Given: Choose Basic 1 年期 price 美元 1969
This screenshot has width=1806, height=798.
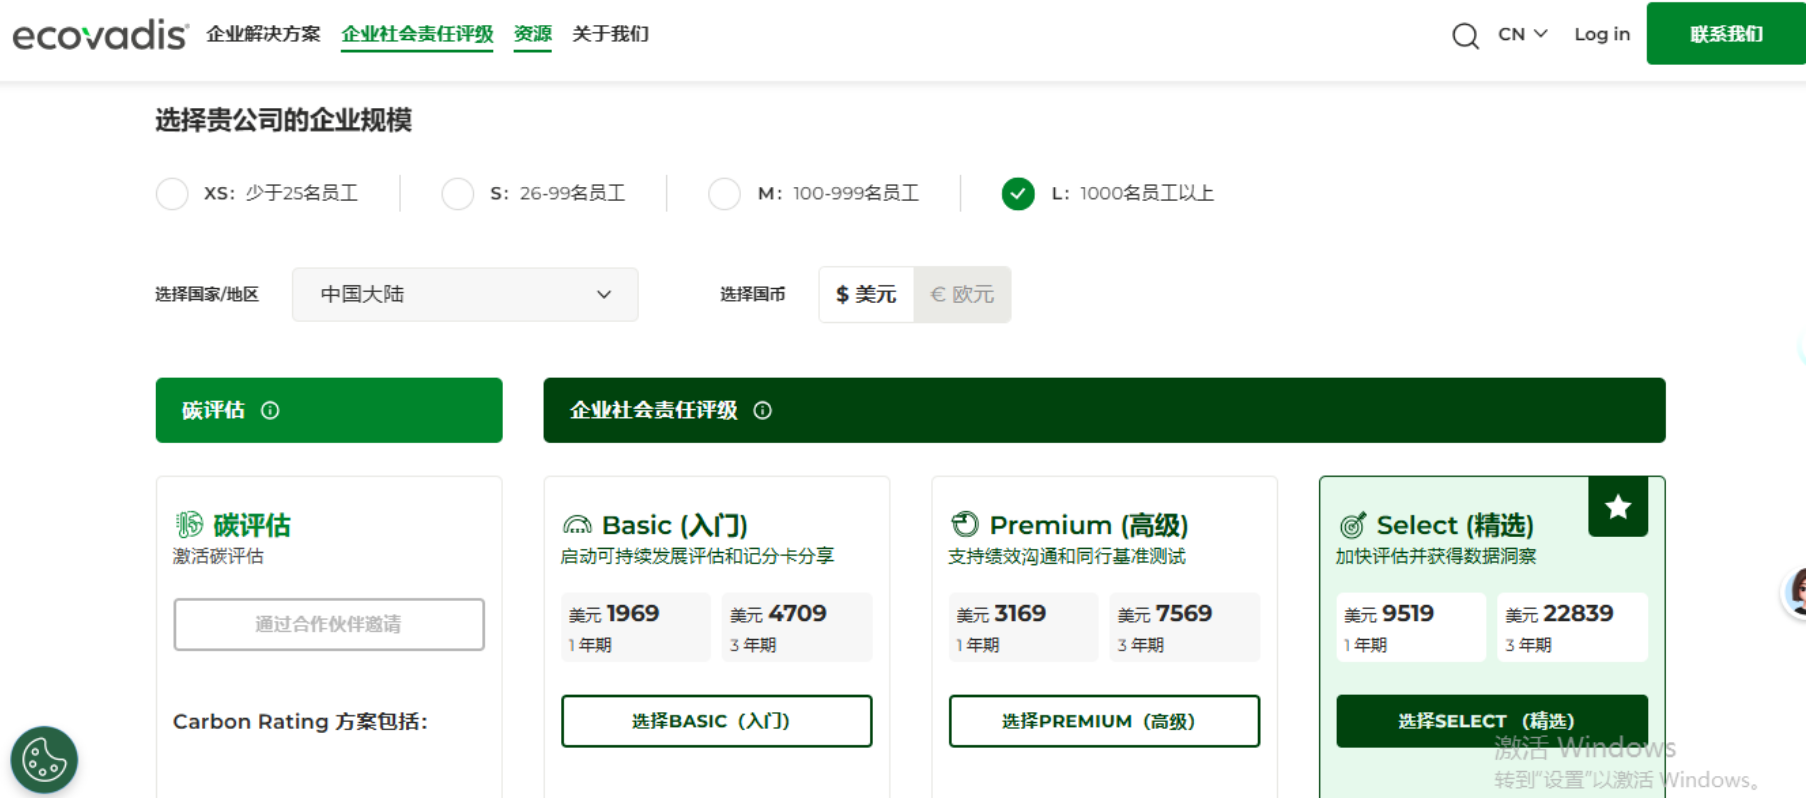Looking at the screenshot, I should coord(636,627).
